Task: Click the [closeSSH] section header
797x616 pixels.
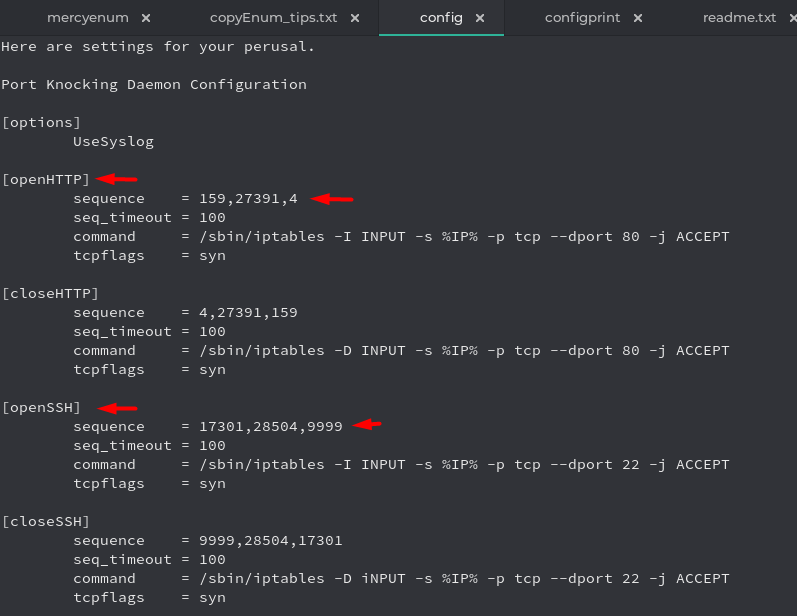Action: pyautogui.click(x=45, y=521)
